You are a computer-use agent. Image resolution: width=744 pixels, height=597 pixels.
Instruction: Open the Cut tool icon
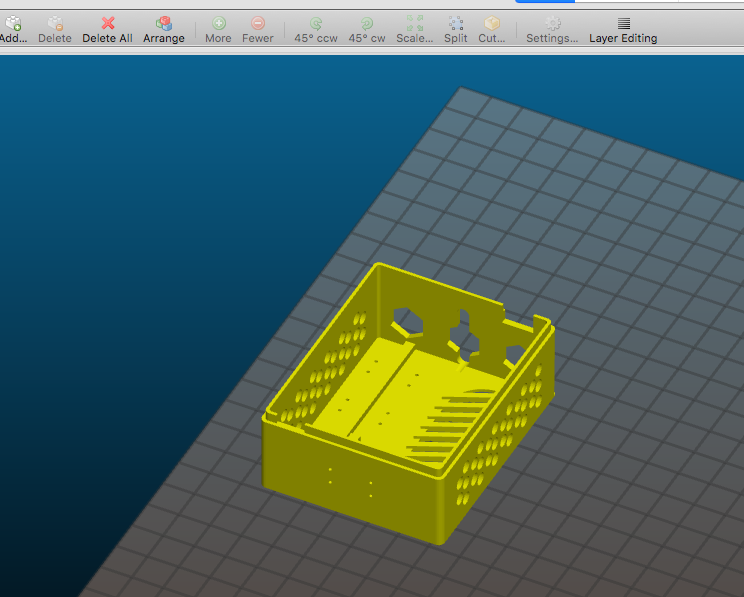(492, 23)
